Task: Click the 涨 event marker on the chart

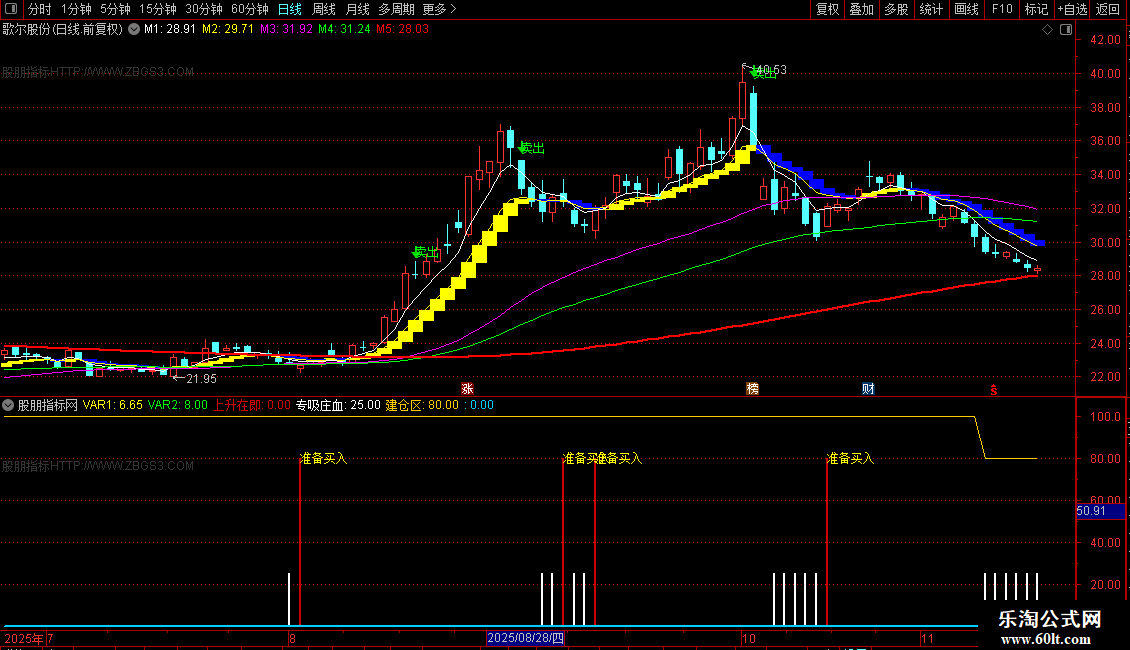Action: tap(467, 389)
